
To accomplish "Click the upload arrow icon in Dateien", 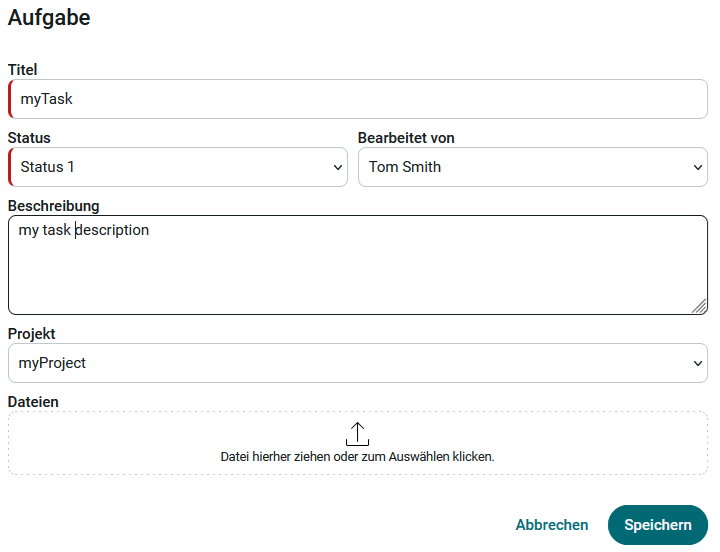I will [357, 434].
